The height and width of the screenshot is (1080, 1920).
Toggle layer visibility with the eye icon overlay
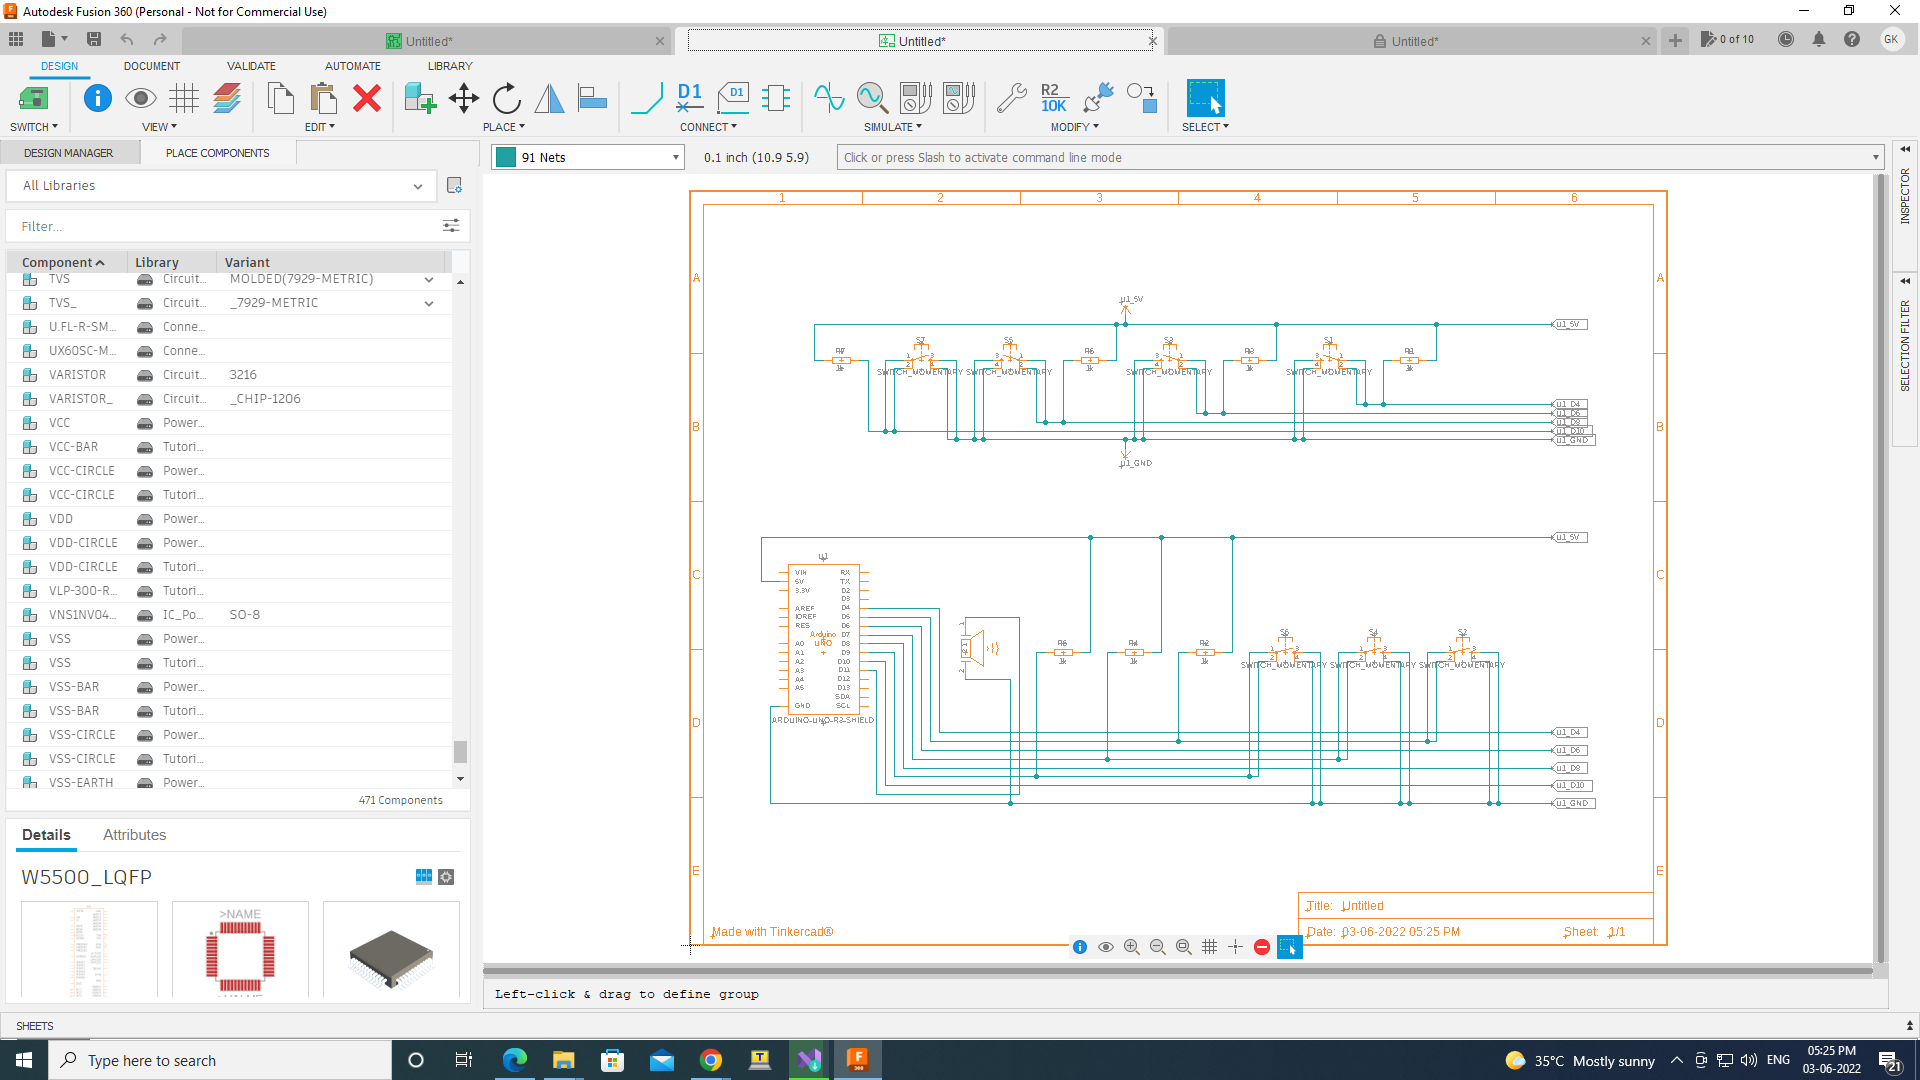pyautogui.click(x=1105, y=946)
